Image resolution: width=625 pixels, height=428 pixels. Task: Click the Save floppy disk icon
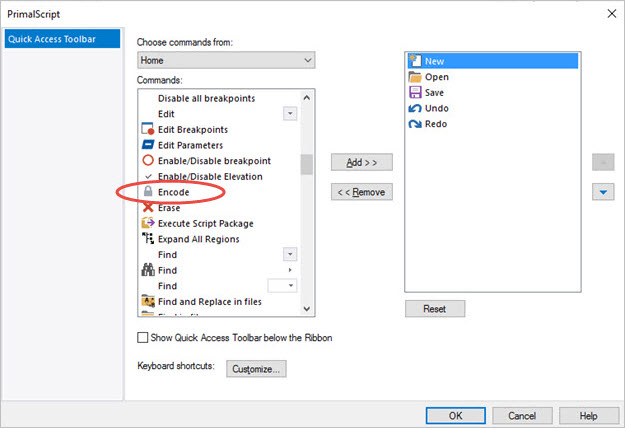tap(415, 92)
